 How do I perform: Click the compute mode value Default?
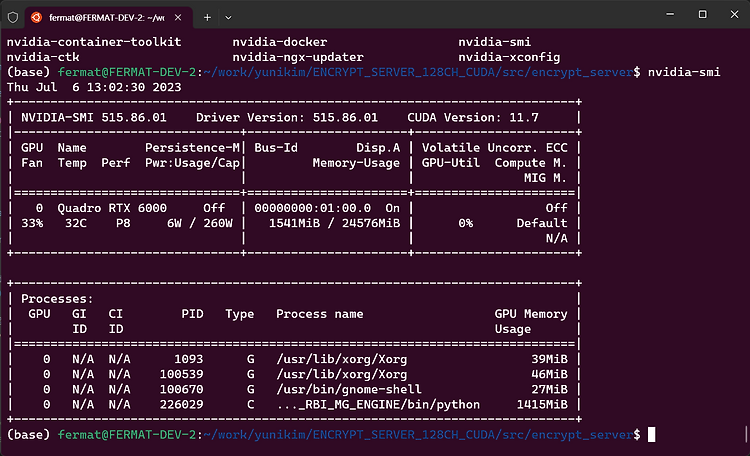[542, 223]
